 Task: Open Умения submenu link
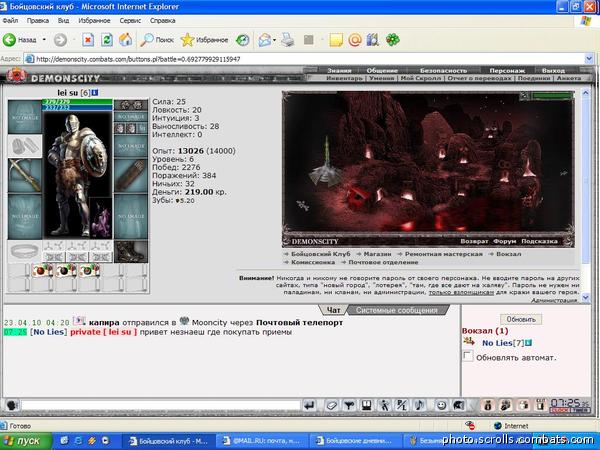(382, 78)
